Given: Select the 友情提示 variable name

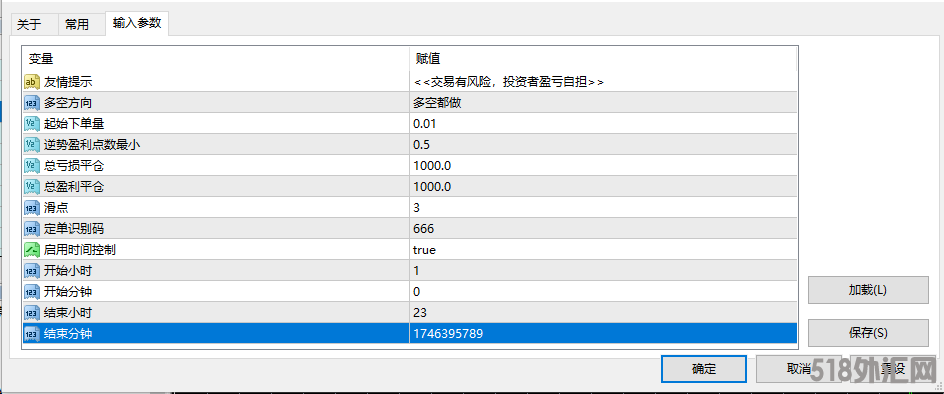Looking at the screenshot, I should coord(68,81).
